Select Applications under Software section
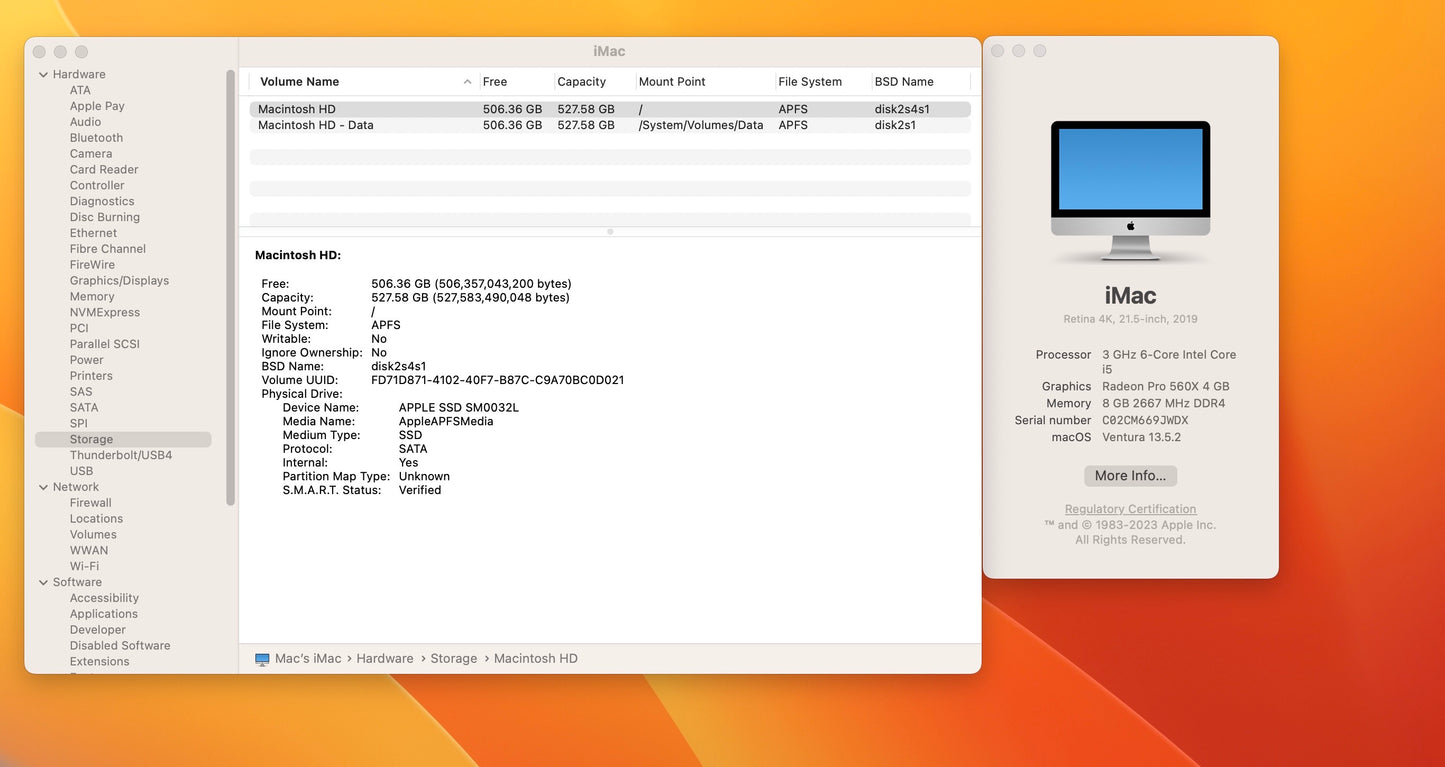This screenshot has height=767, width=1445. (x=103, y=614)
